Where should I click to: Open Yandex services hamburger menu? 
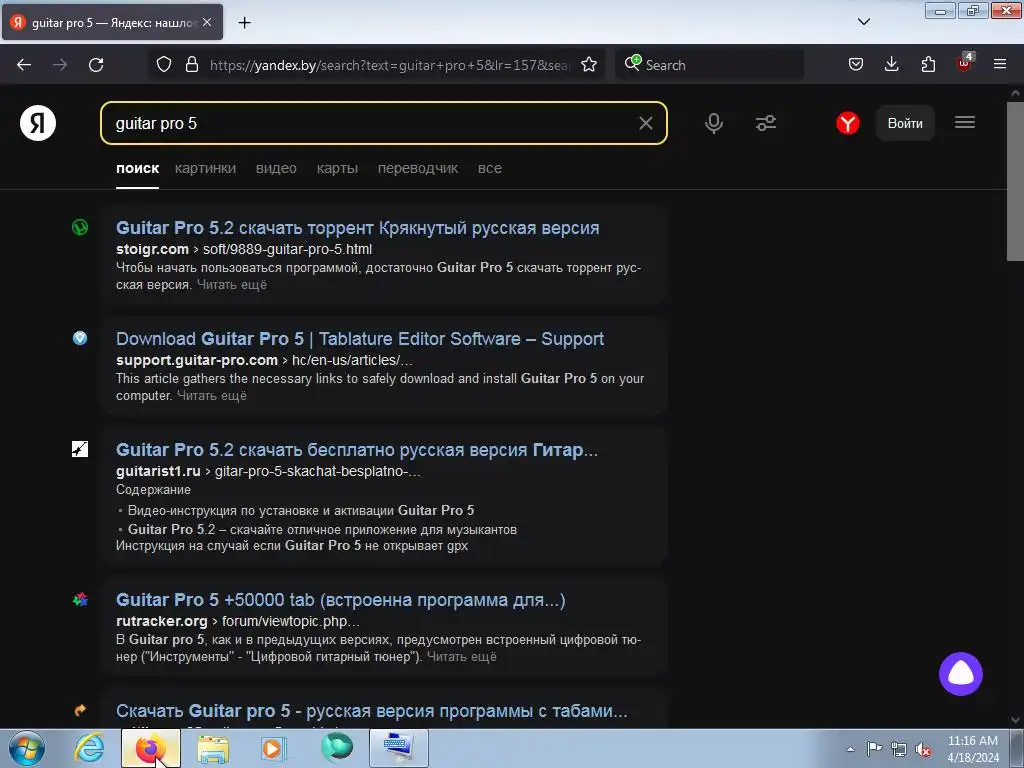click(x=965, y=122)
